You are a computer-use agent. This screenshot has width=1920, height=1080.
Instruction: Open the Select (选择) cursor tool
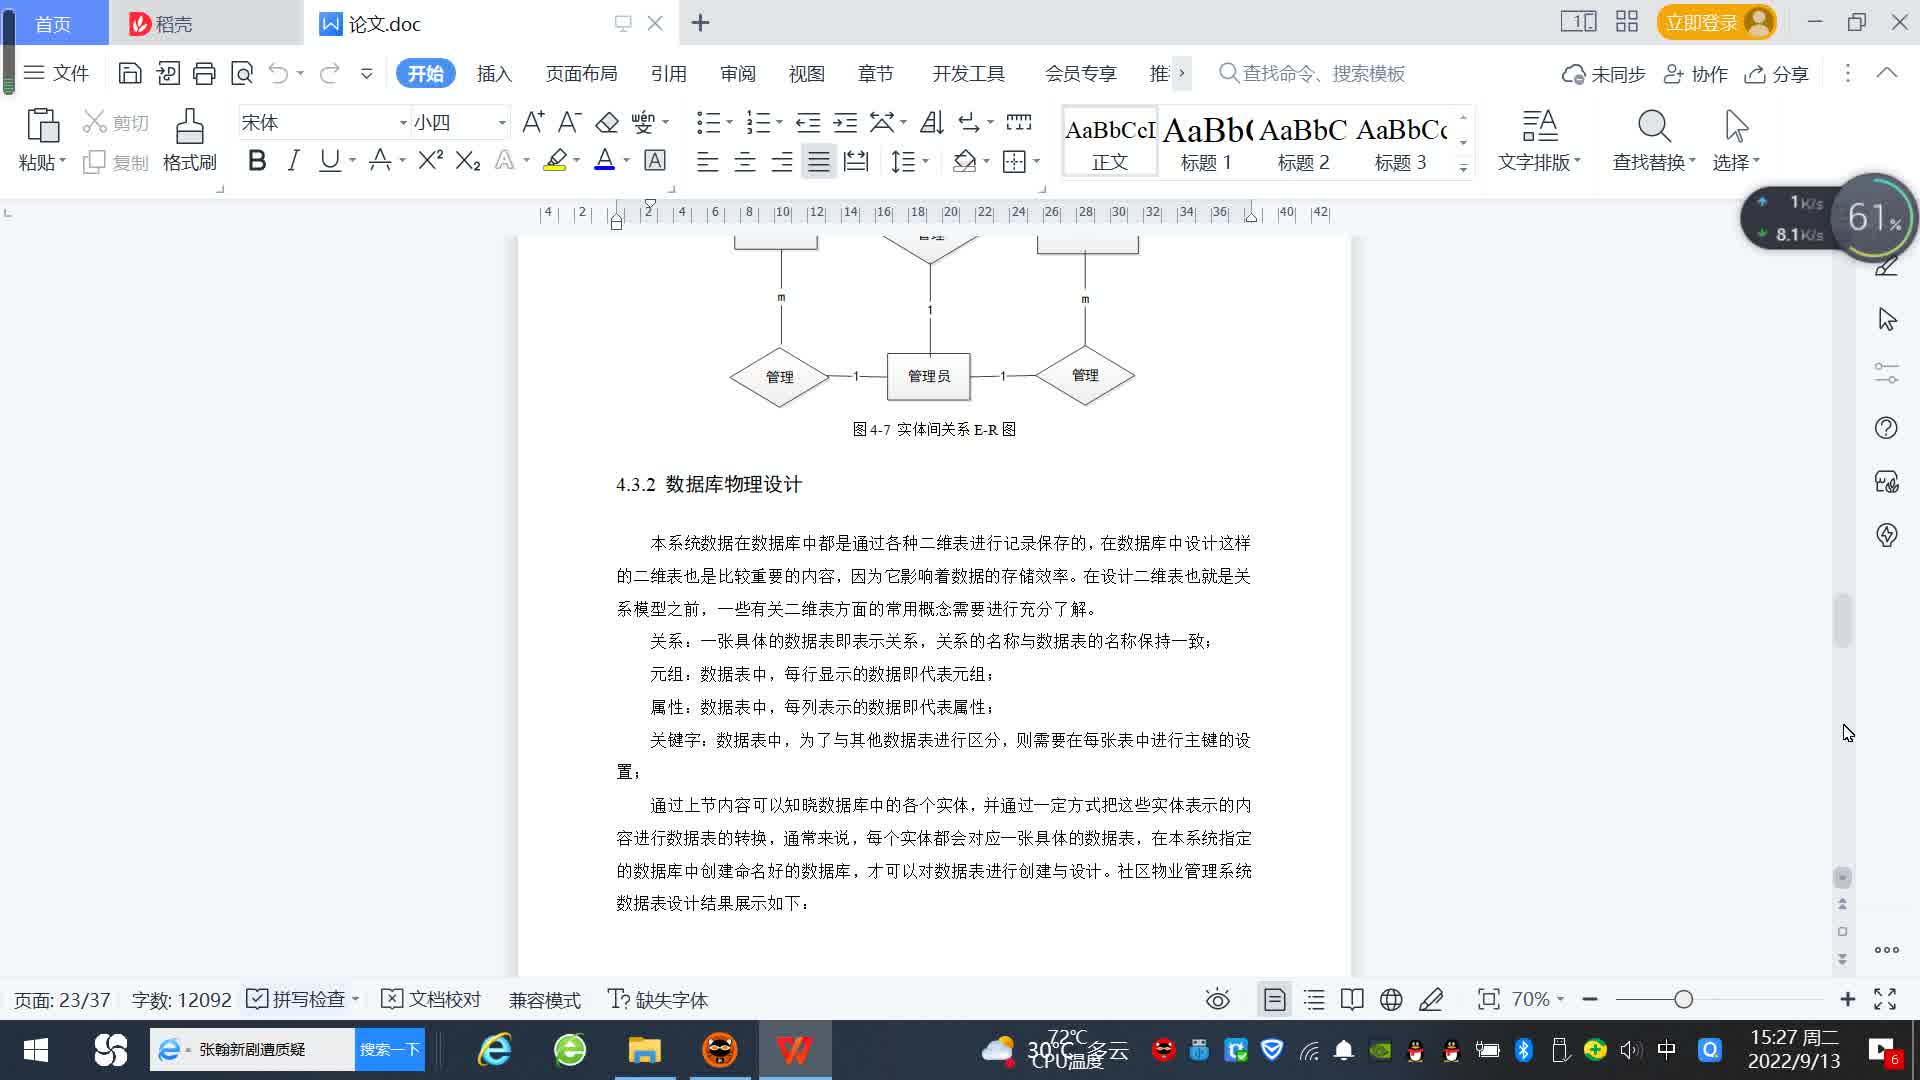coord(1736,127)
